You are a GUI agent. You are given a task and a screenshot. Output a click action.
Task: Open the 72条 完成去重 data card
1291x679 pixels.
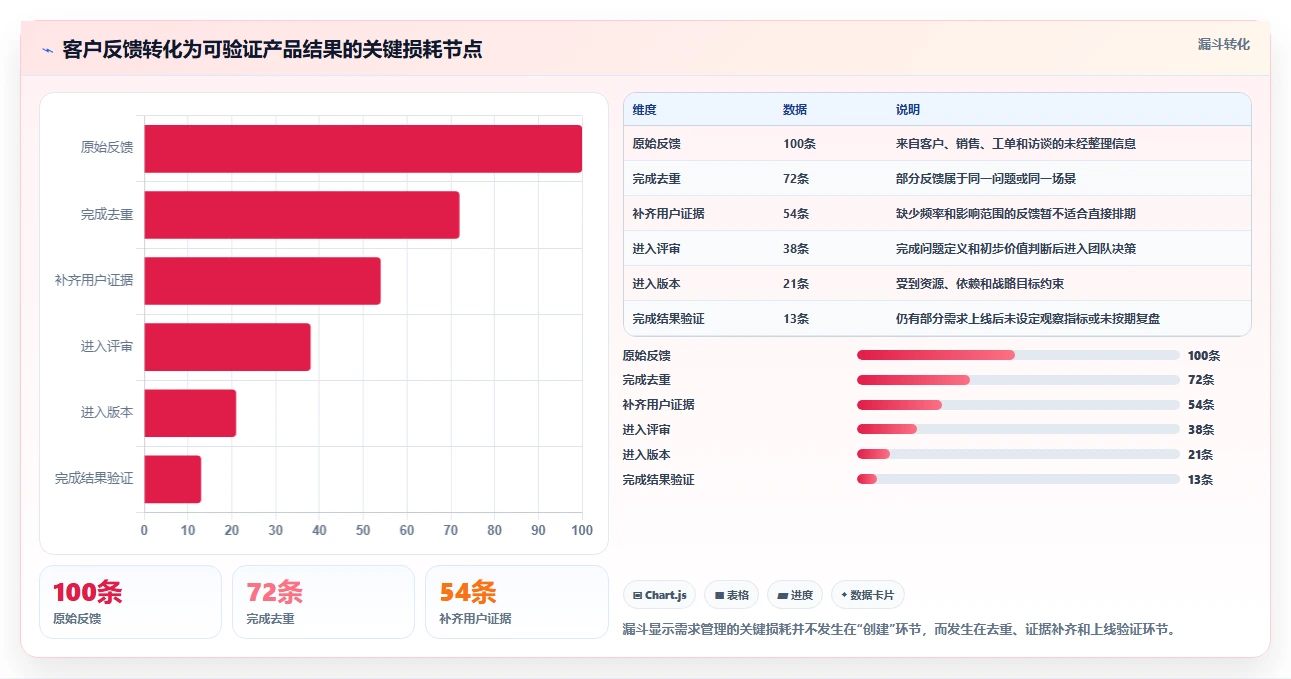coord(323,602)
